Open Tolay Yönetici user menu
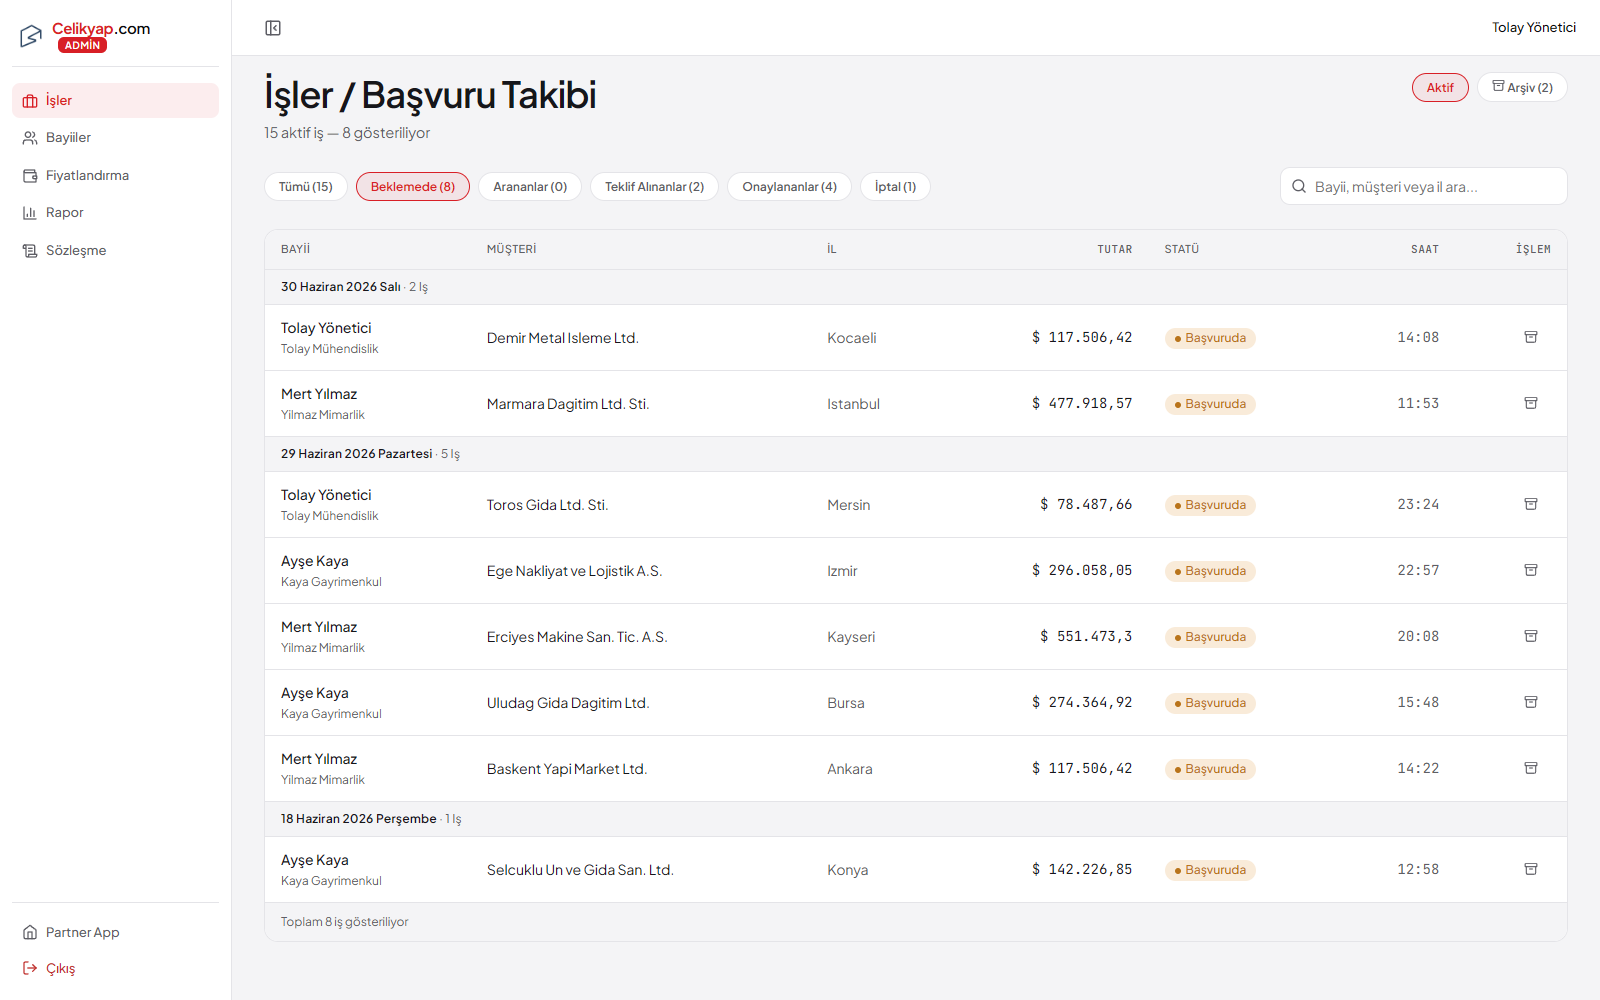 [1534, 28]
